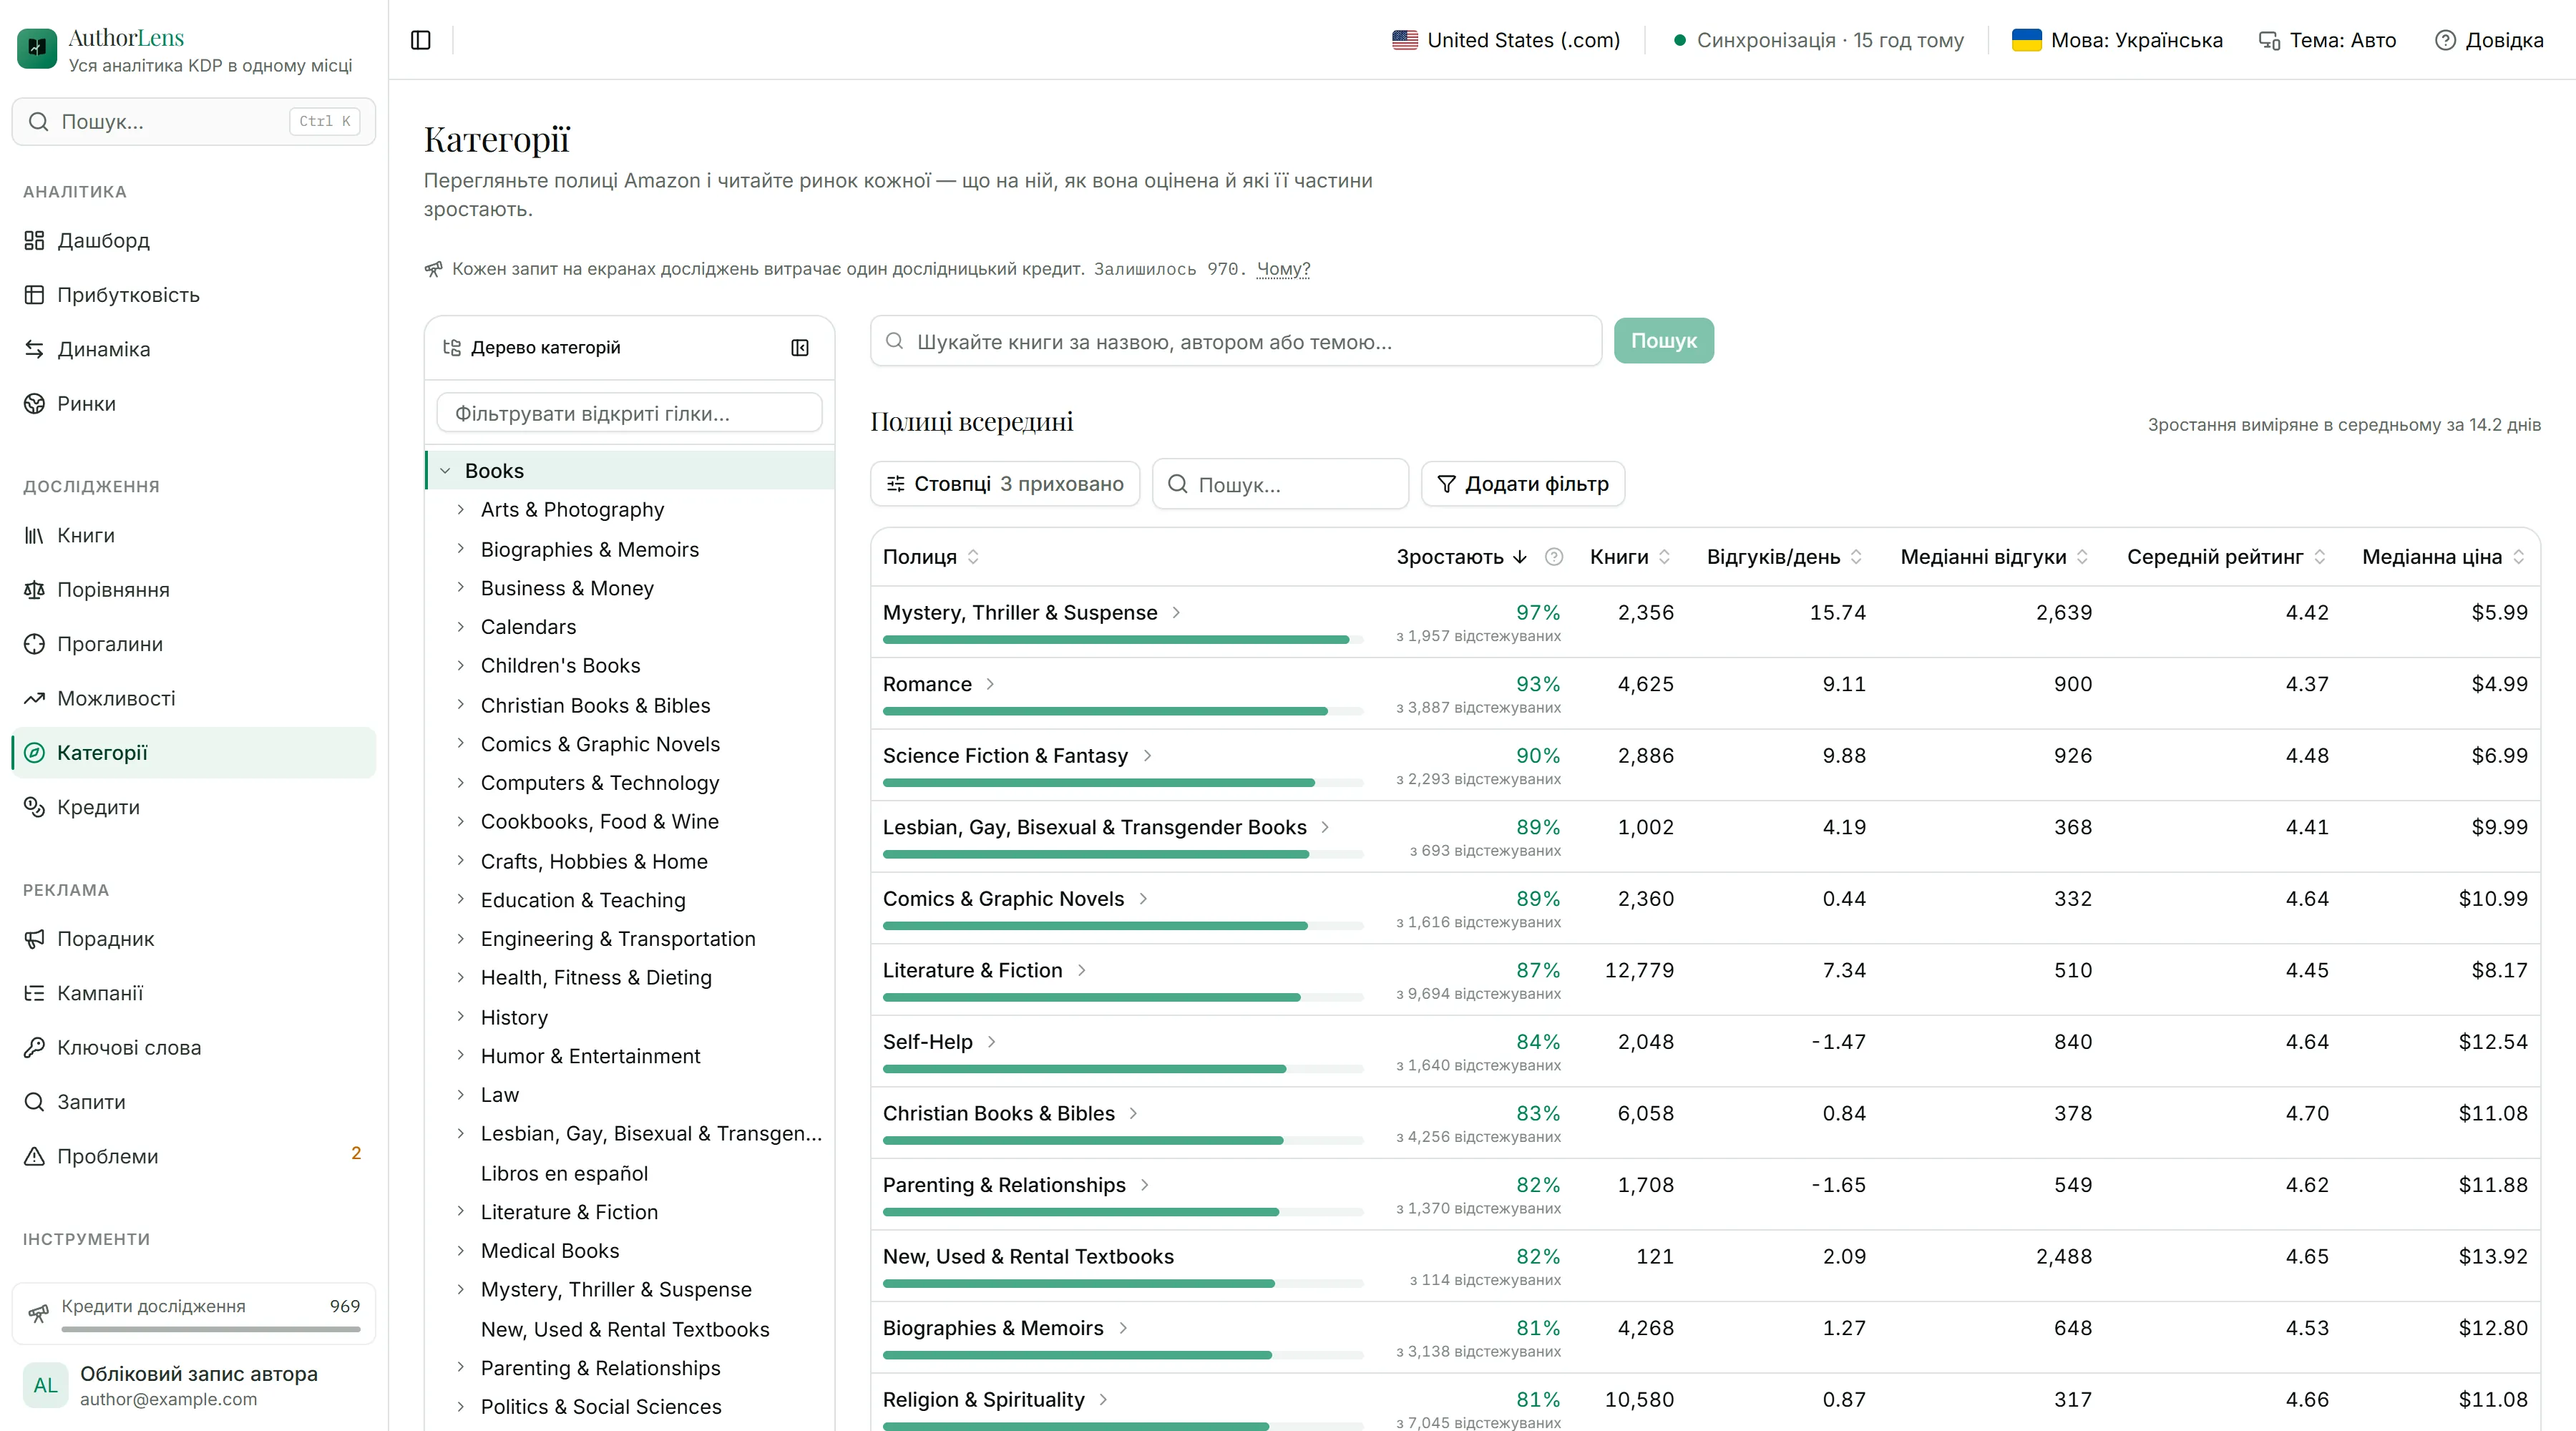
Task: Expand Arts & Photography tree branch
Action: click(460, 509)
